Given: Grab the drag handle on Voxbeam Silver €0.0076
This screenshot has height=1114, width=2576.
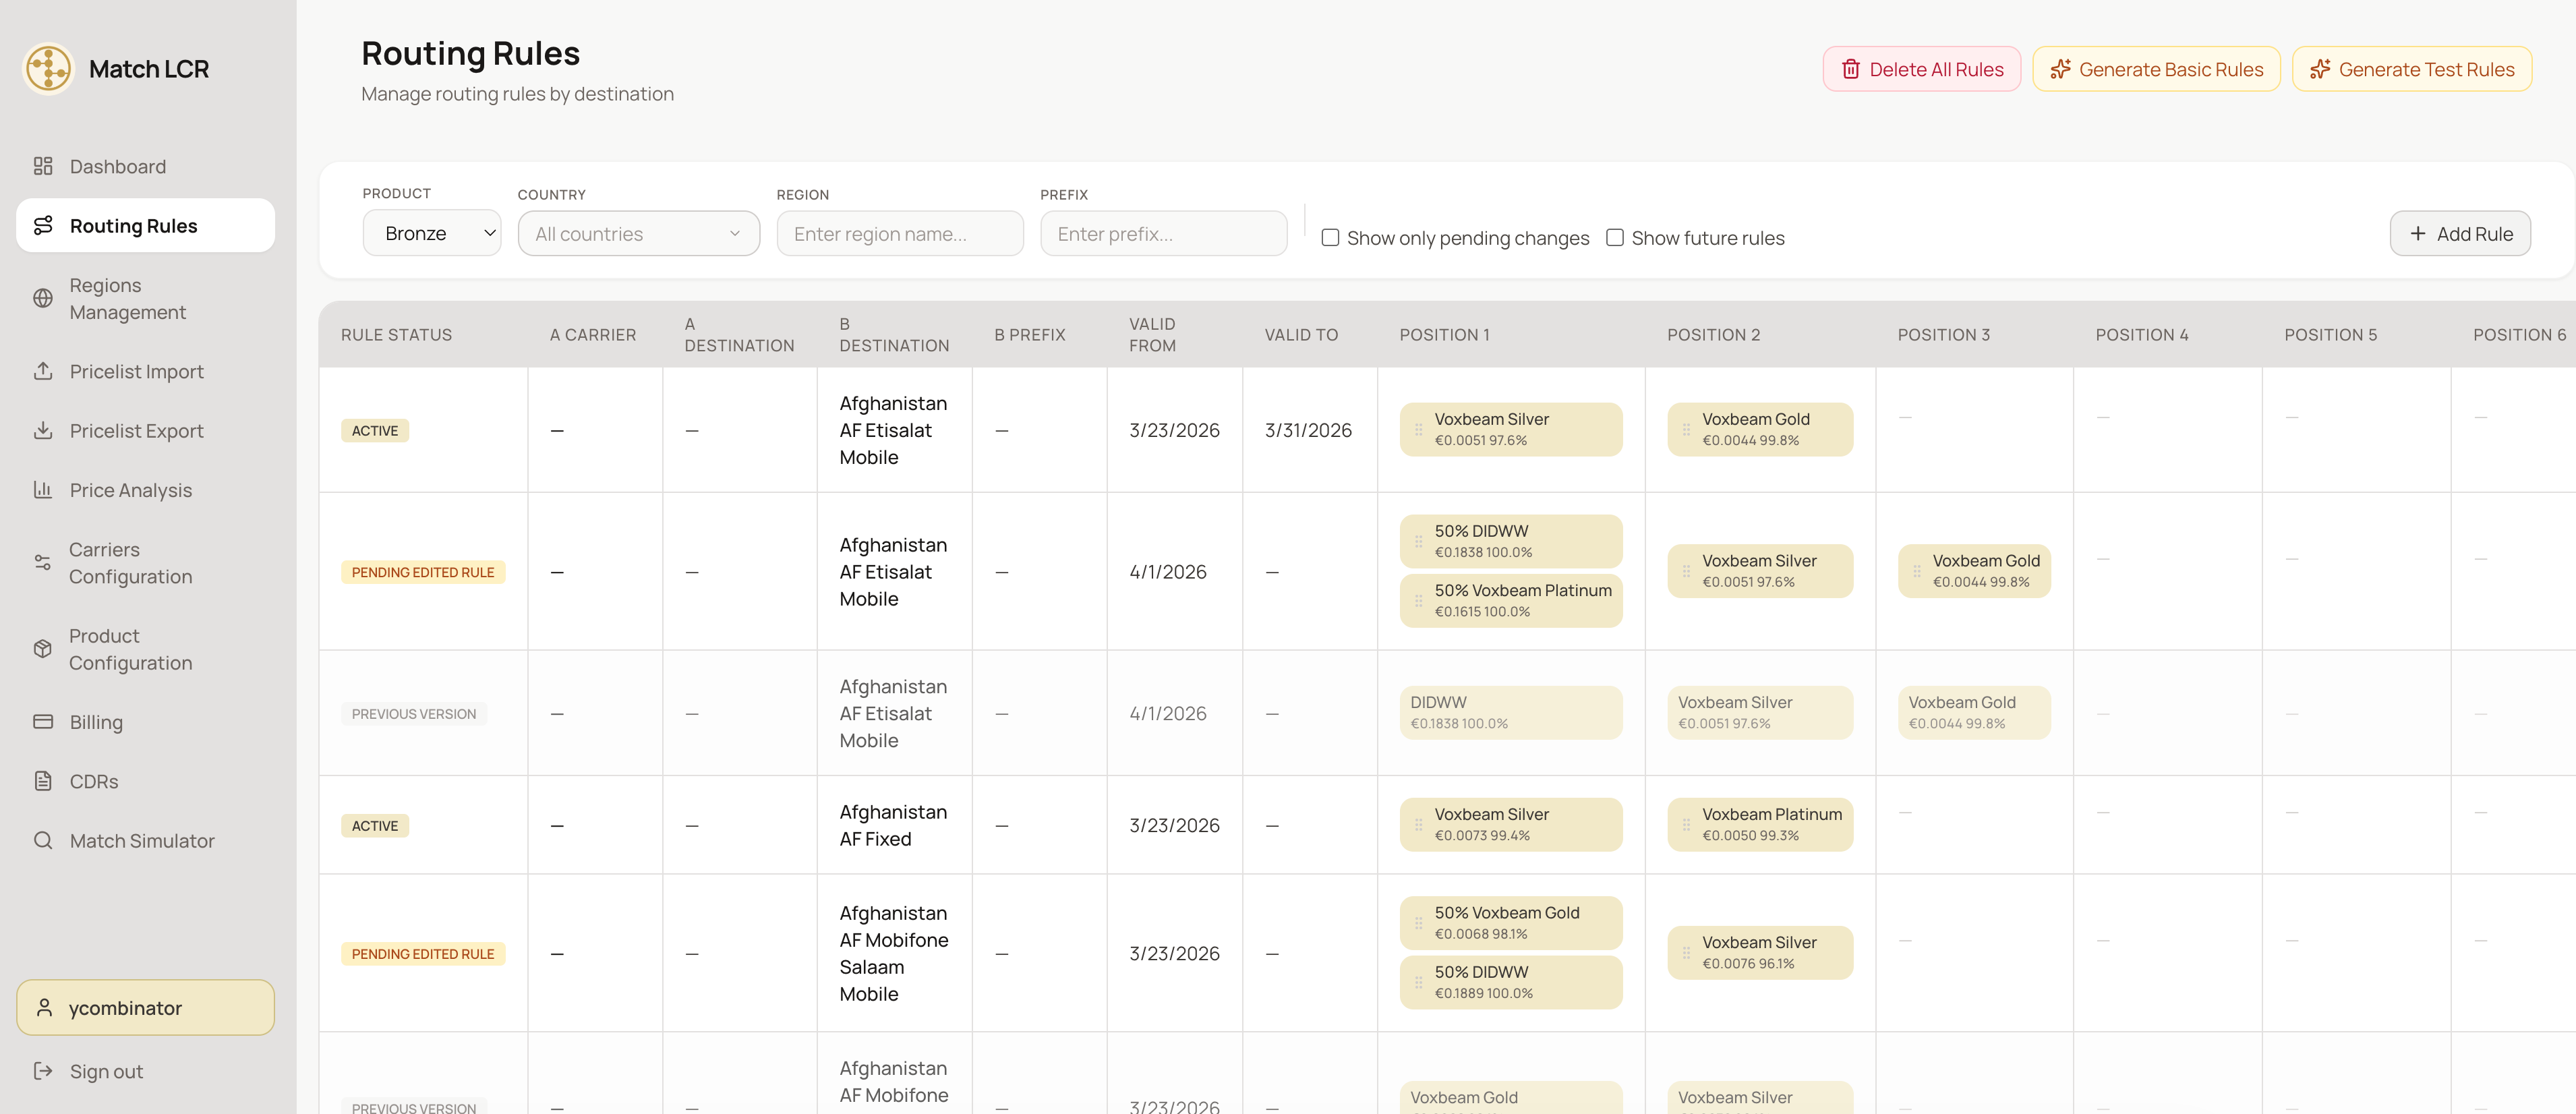Looking at the screenshot, I should pyautogui.click(x=1686, y=953).
